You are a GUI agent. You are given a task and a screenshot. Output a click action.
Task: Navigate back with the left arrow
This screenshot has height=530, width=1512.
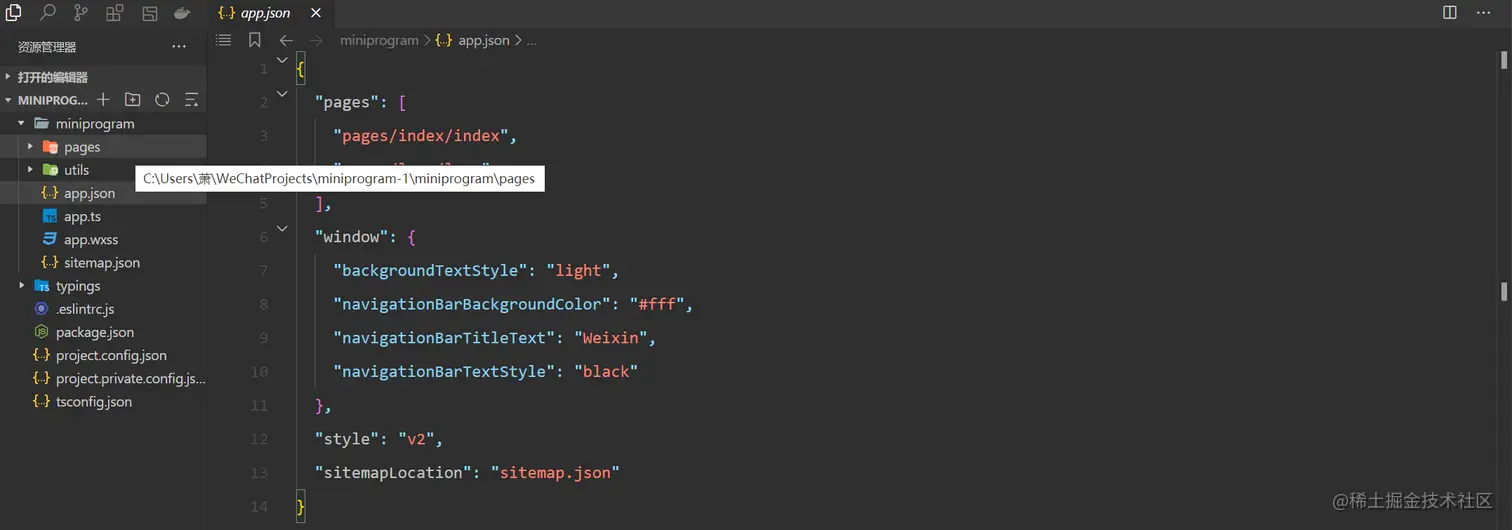click(x=286, y=40)
